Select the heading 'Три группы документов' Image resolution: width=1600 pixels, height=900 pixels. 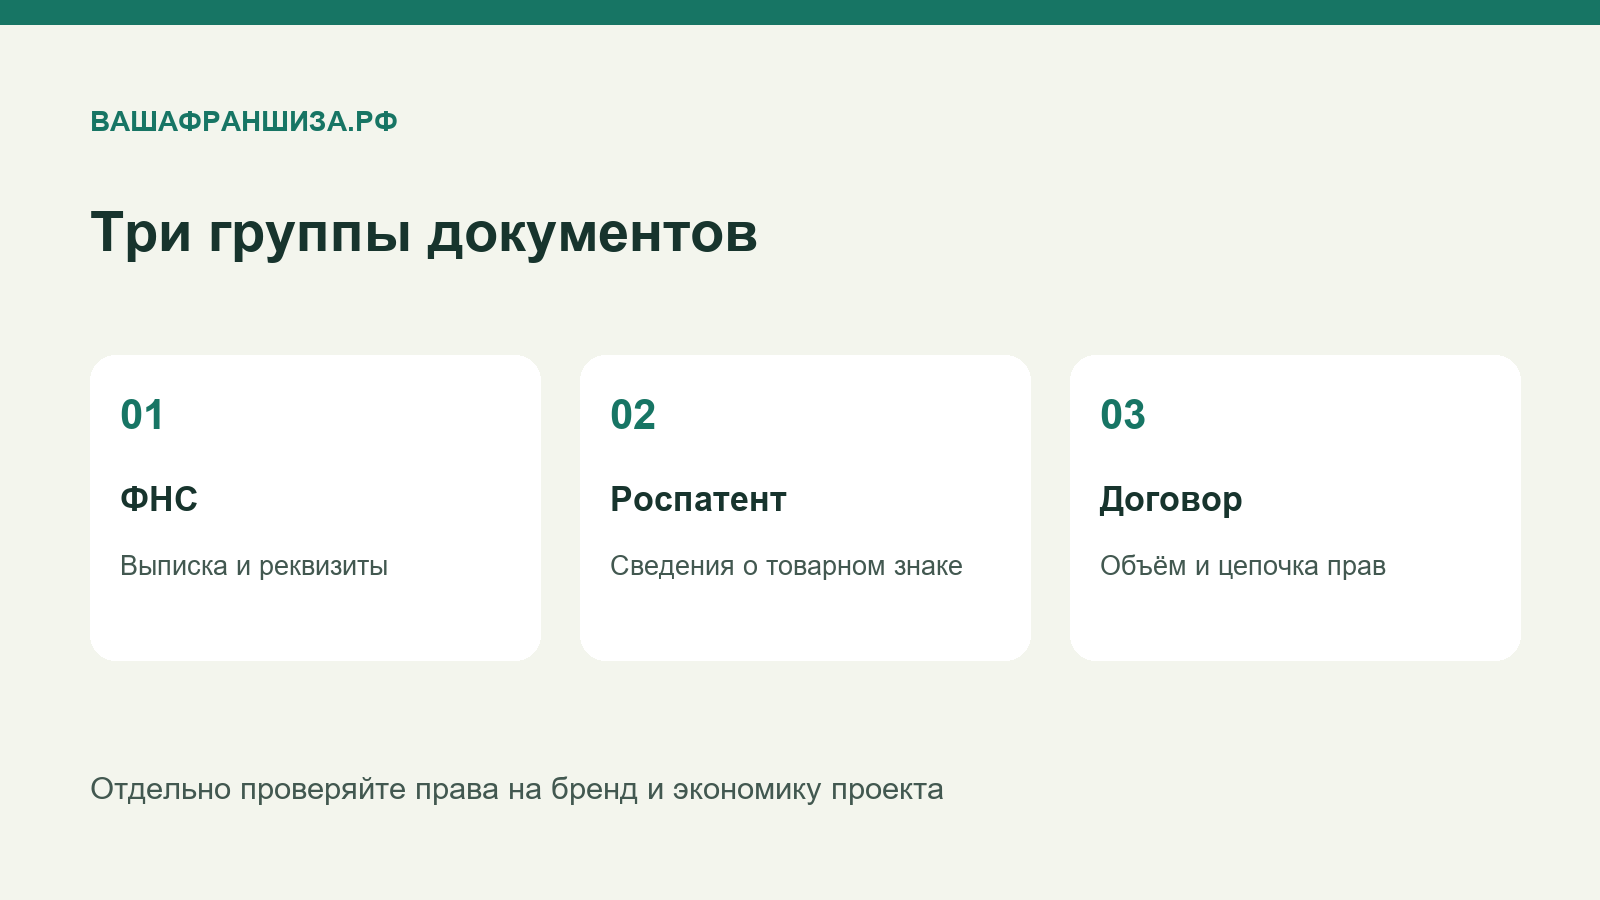(424, 234)
